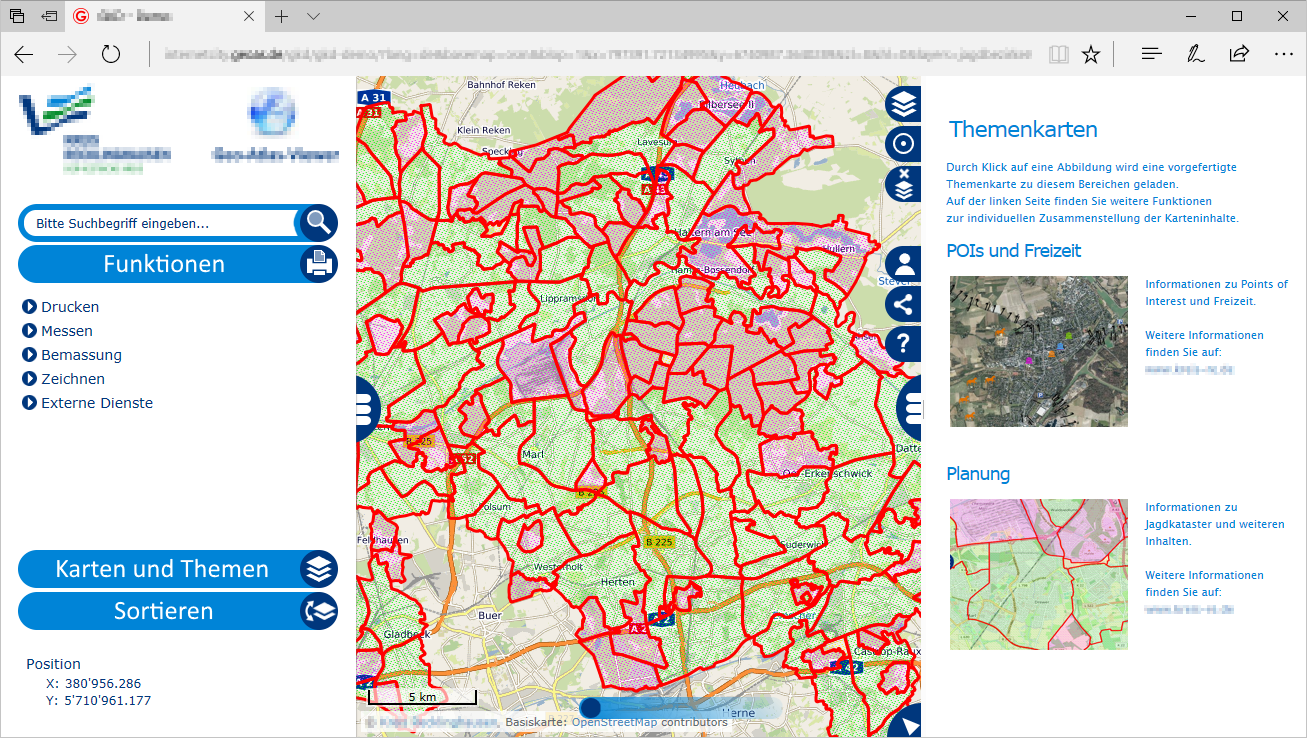The height and width of the screenshot is (738, 1307).
Task: Click the Marl label on the map
Action: coord(533,455)
